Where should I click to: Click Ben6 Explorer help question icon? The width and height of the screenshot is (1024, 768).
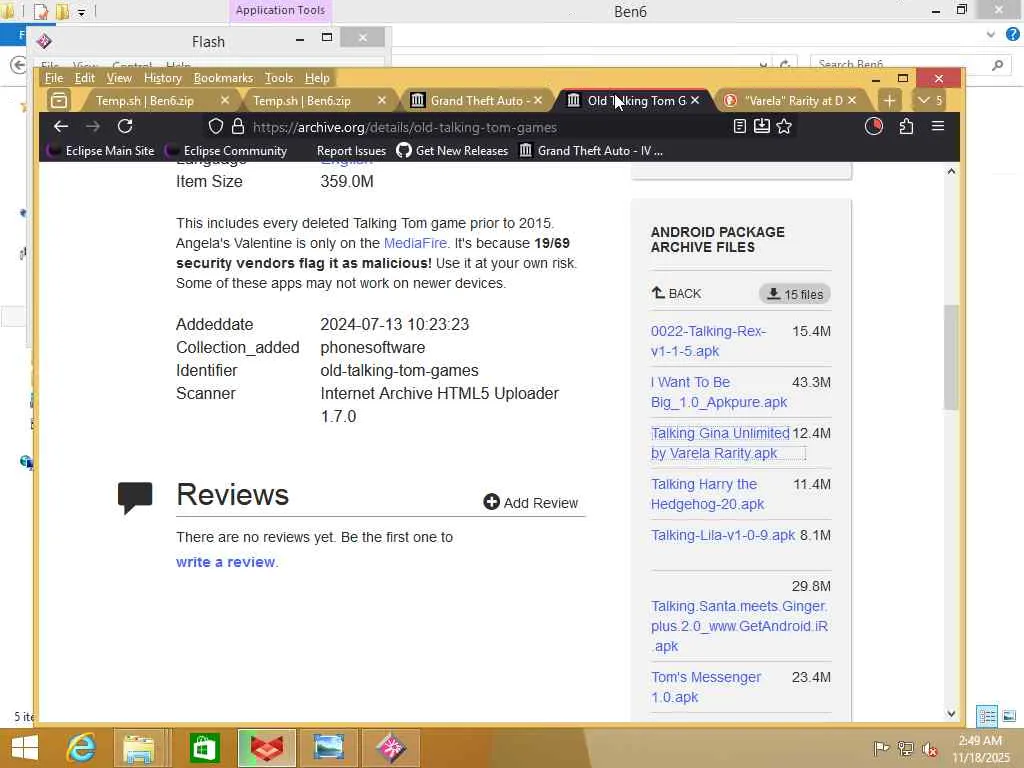[1012, 34]
